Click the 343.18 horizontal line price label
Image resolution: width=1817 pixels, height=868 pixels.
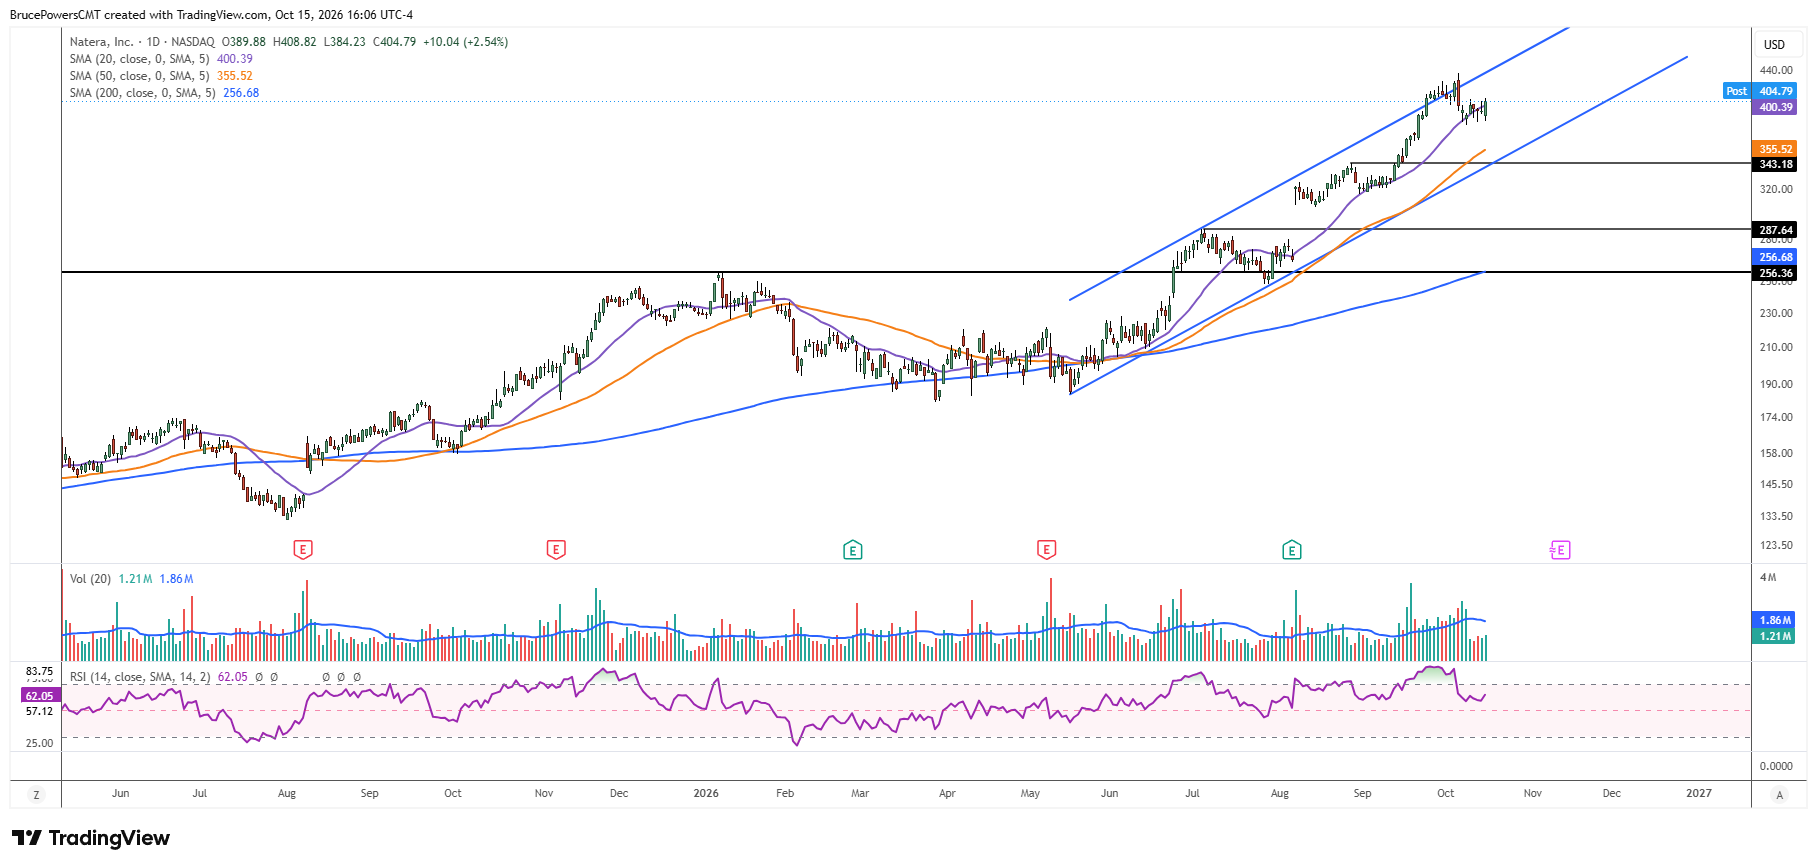pyautogui.click(x=1776, y=164)
